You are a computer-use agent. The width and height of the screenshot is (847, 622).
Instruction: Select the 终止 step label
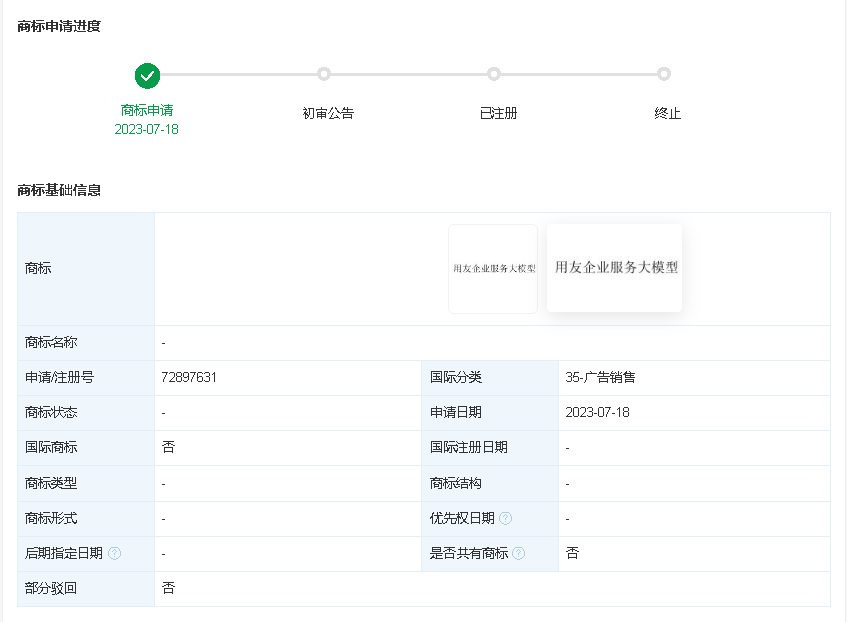[668, 113]
